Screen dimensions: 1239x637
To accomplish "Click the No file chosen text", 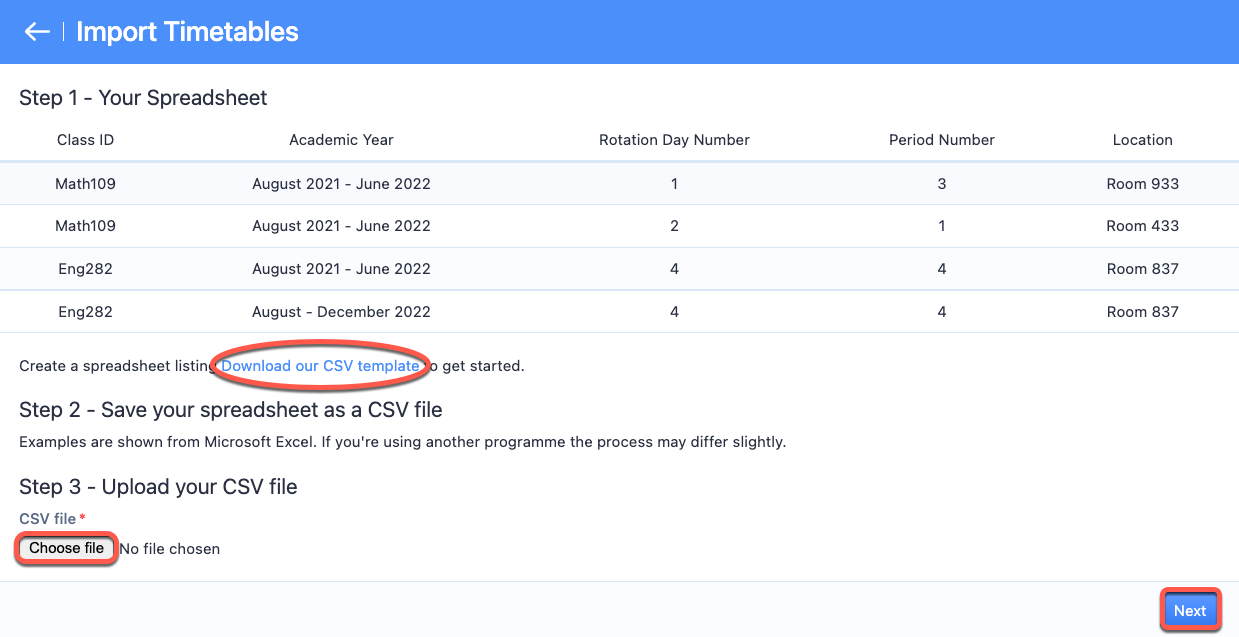I will [169, 549].
